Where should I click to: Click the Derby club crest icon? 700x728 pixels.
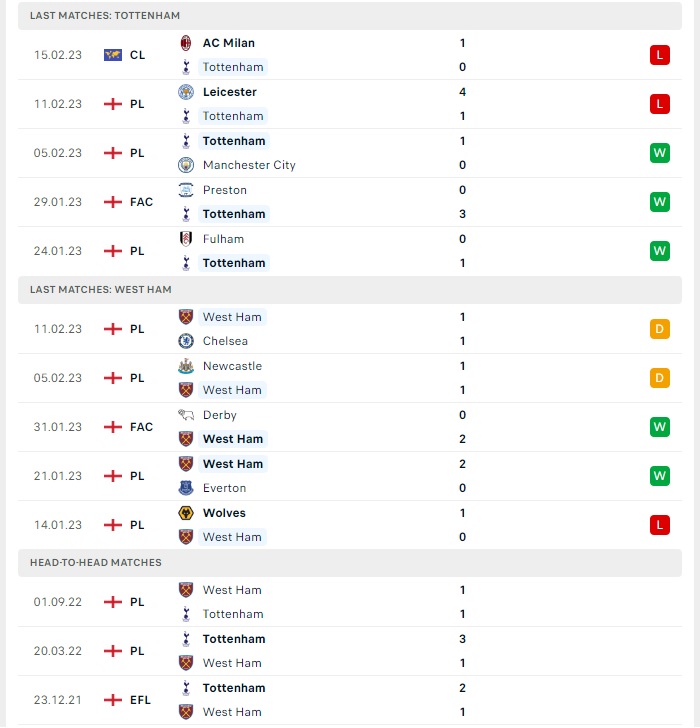point(186,415)
